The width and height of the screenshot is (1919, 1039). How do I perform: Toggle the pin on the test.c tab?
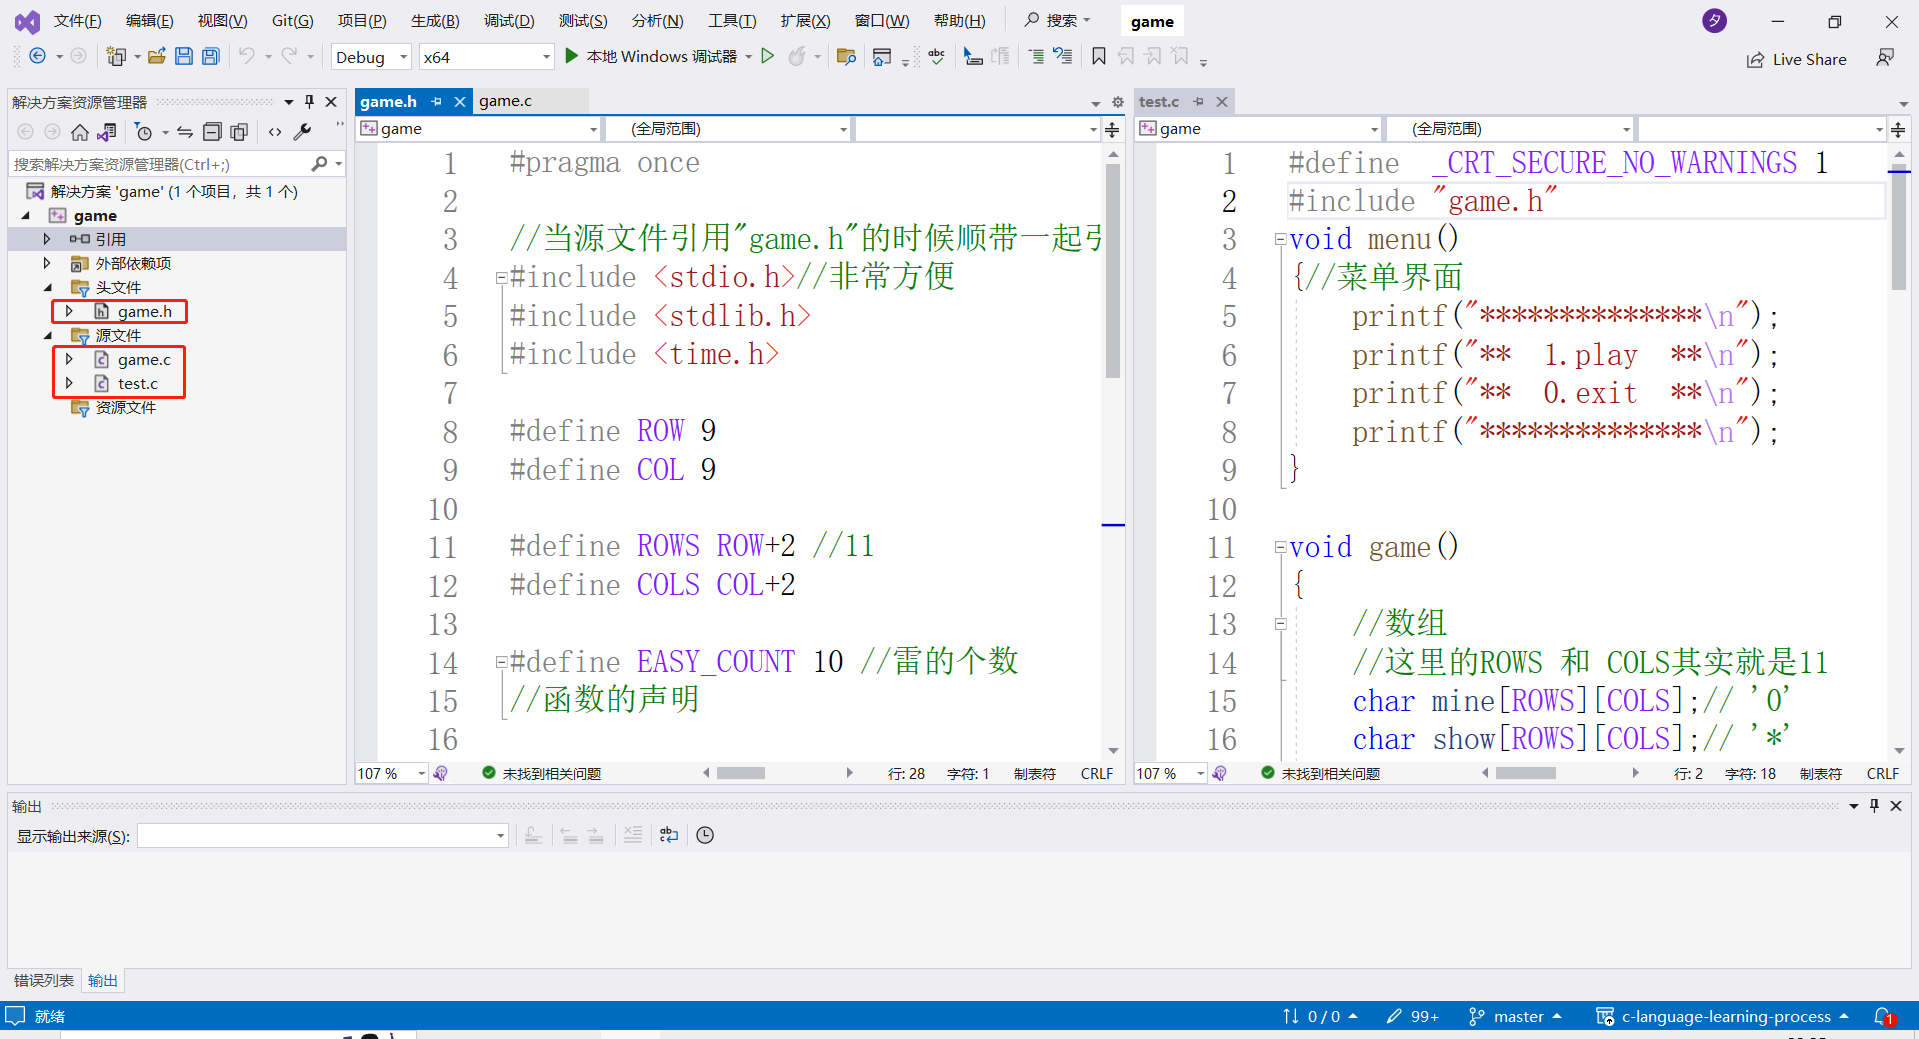[x=1198, y=101]
